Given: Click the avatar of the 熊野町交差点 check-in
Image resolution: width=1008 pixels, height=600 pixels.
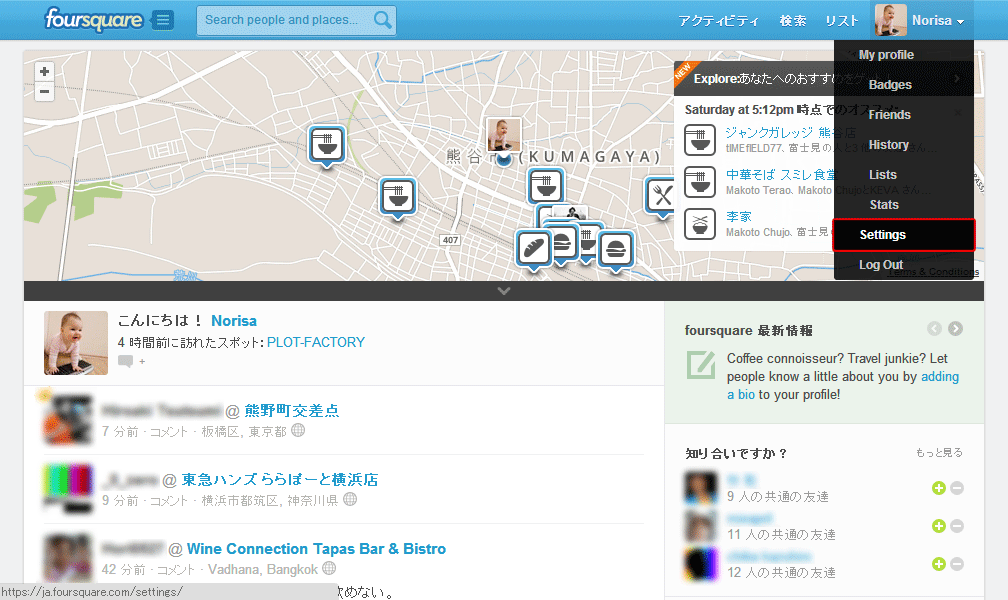Looking at the screenshot, I should (68, 420).
